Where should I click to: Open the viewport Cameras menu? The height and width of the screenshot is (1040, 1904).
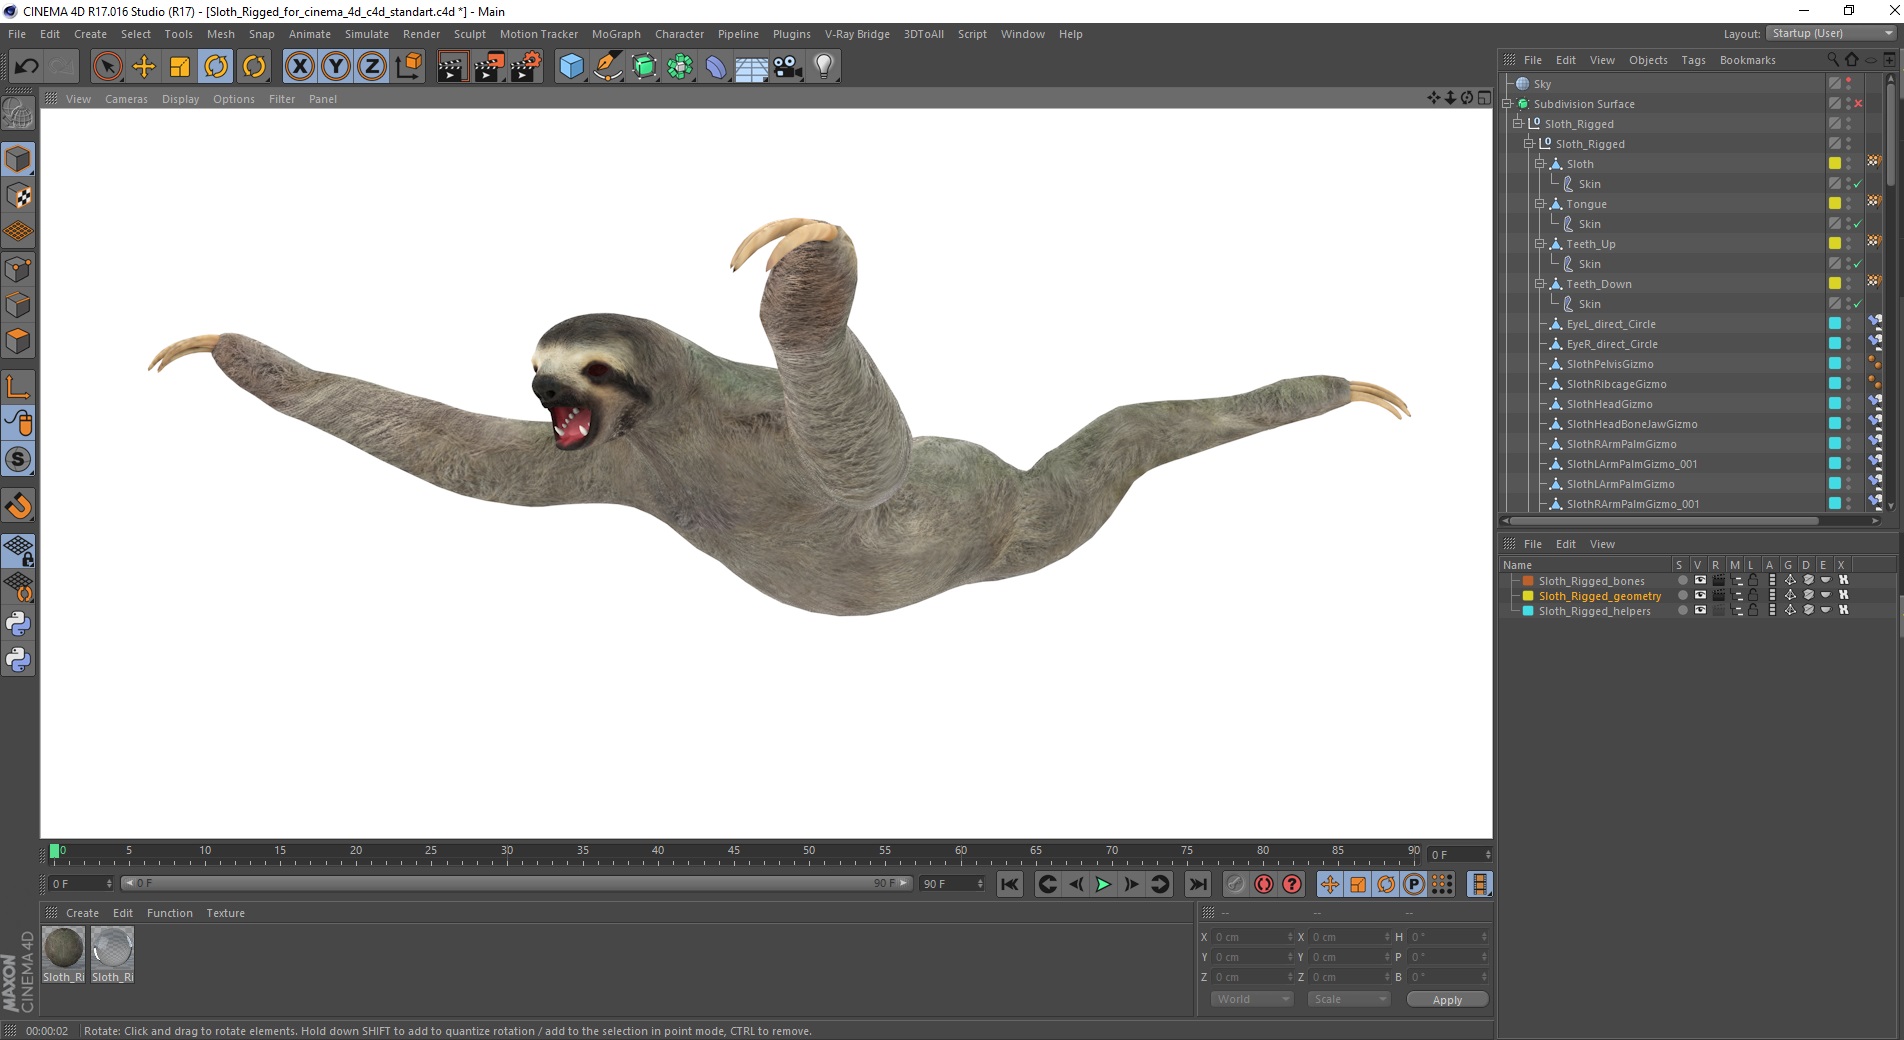coord(126,99)
